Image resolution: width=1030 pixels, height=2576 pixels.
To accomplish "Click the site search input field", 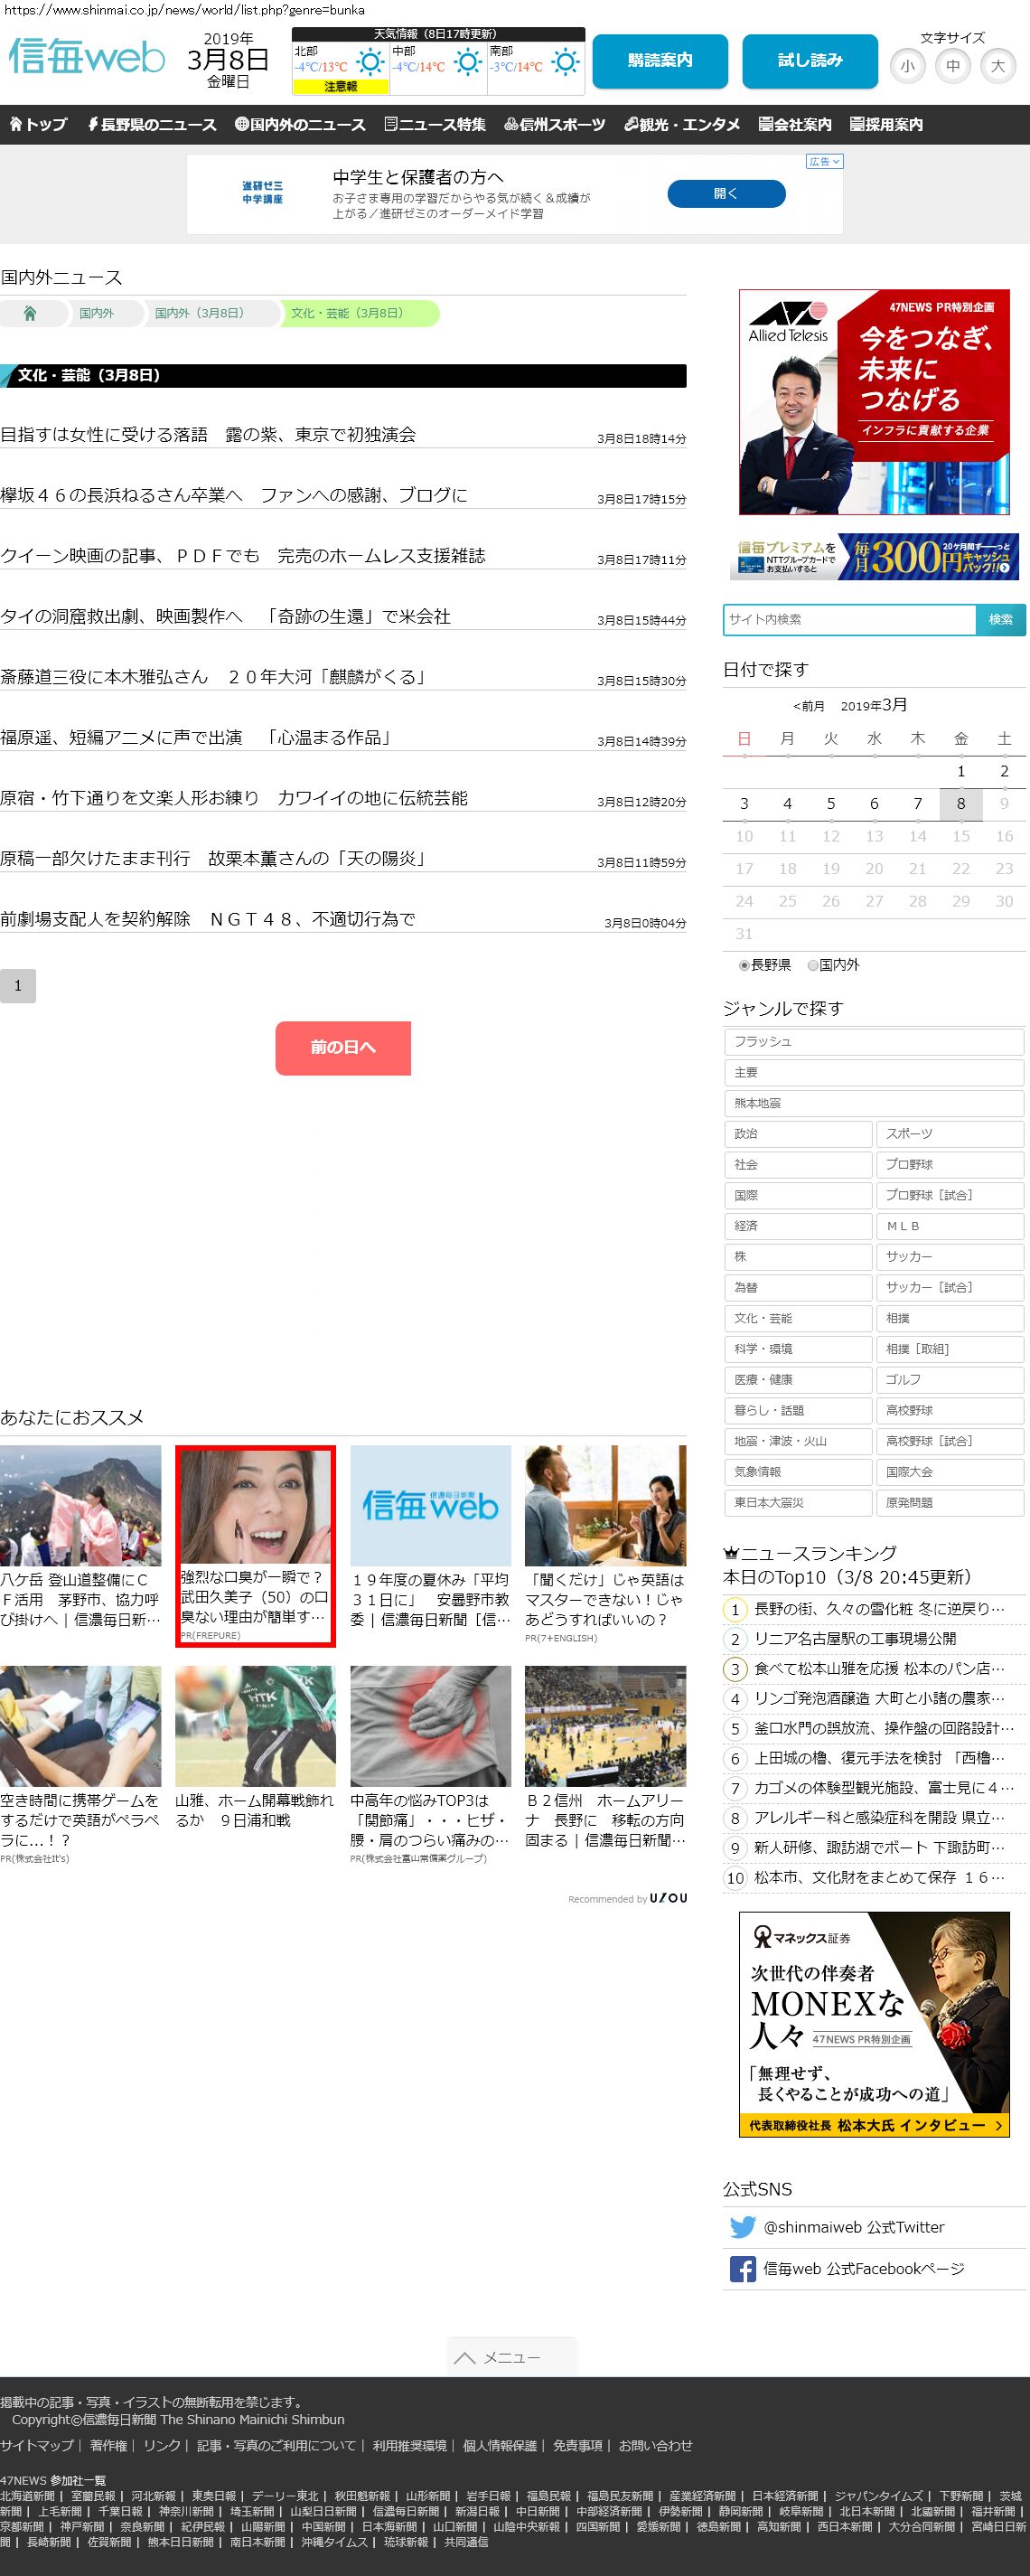I will 849,619.
